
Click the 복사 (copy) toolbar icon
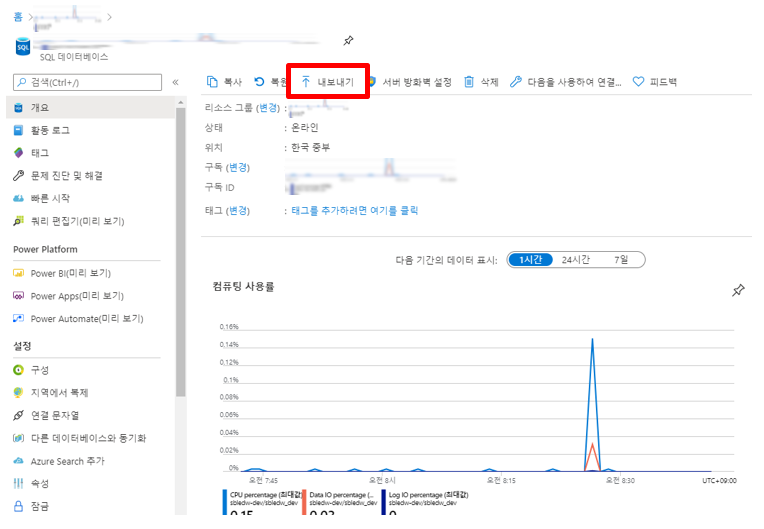click(212, 82)
